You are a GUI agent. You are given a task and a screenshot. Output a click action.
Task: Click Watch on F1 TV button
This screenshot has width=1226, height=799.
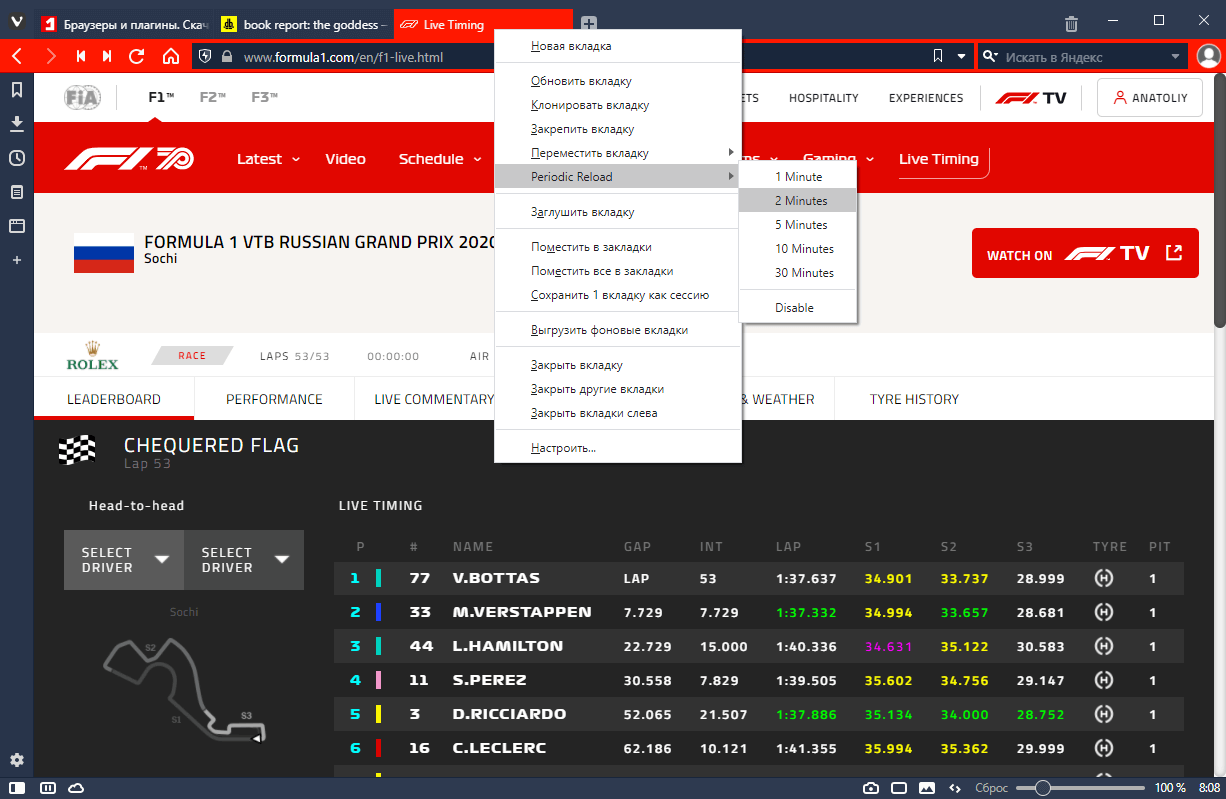coord(1085,254)
